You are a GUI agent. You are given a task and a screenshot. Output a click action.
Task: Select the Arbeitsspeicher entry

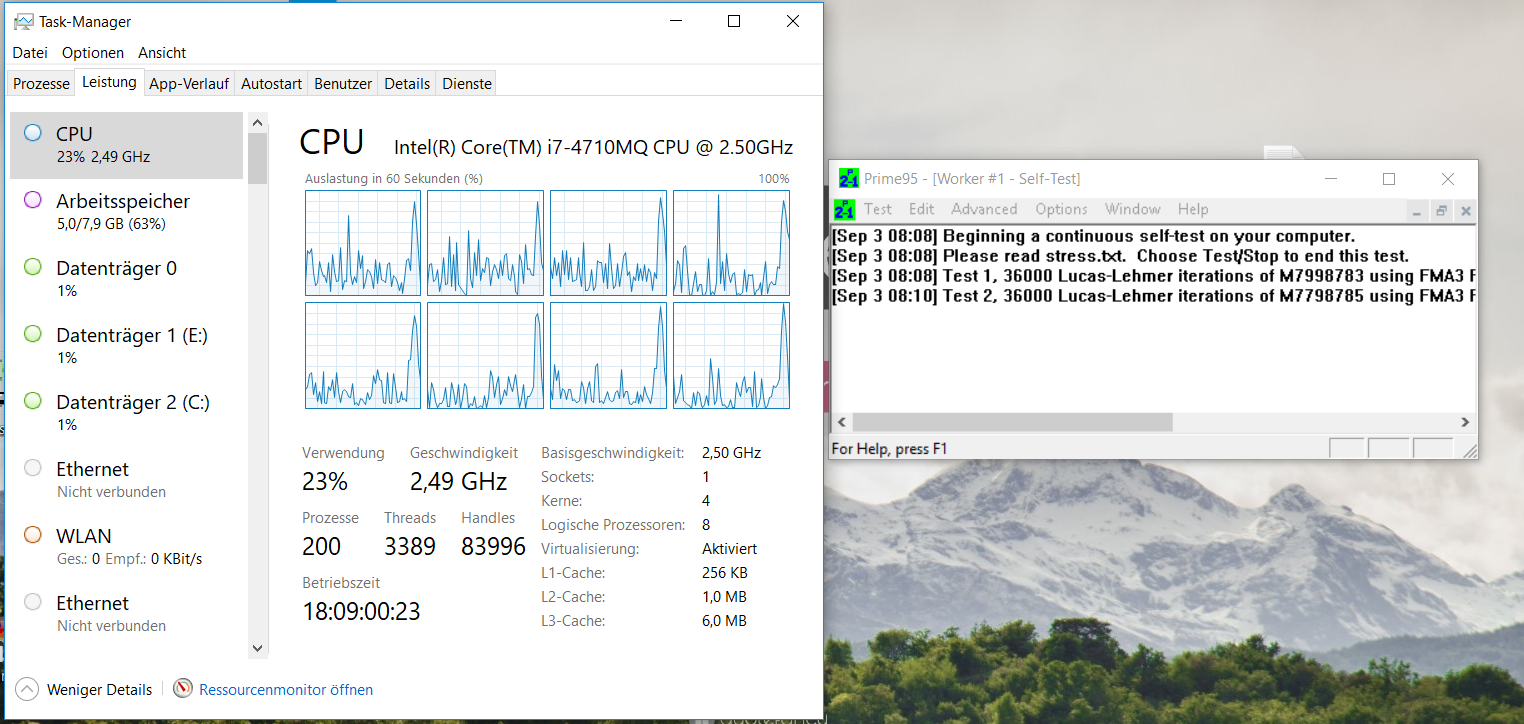(x=126, y=212)
